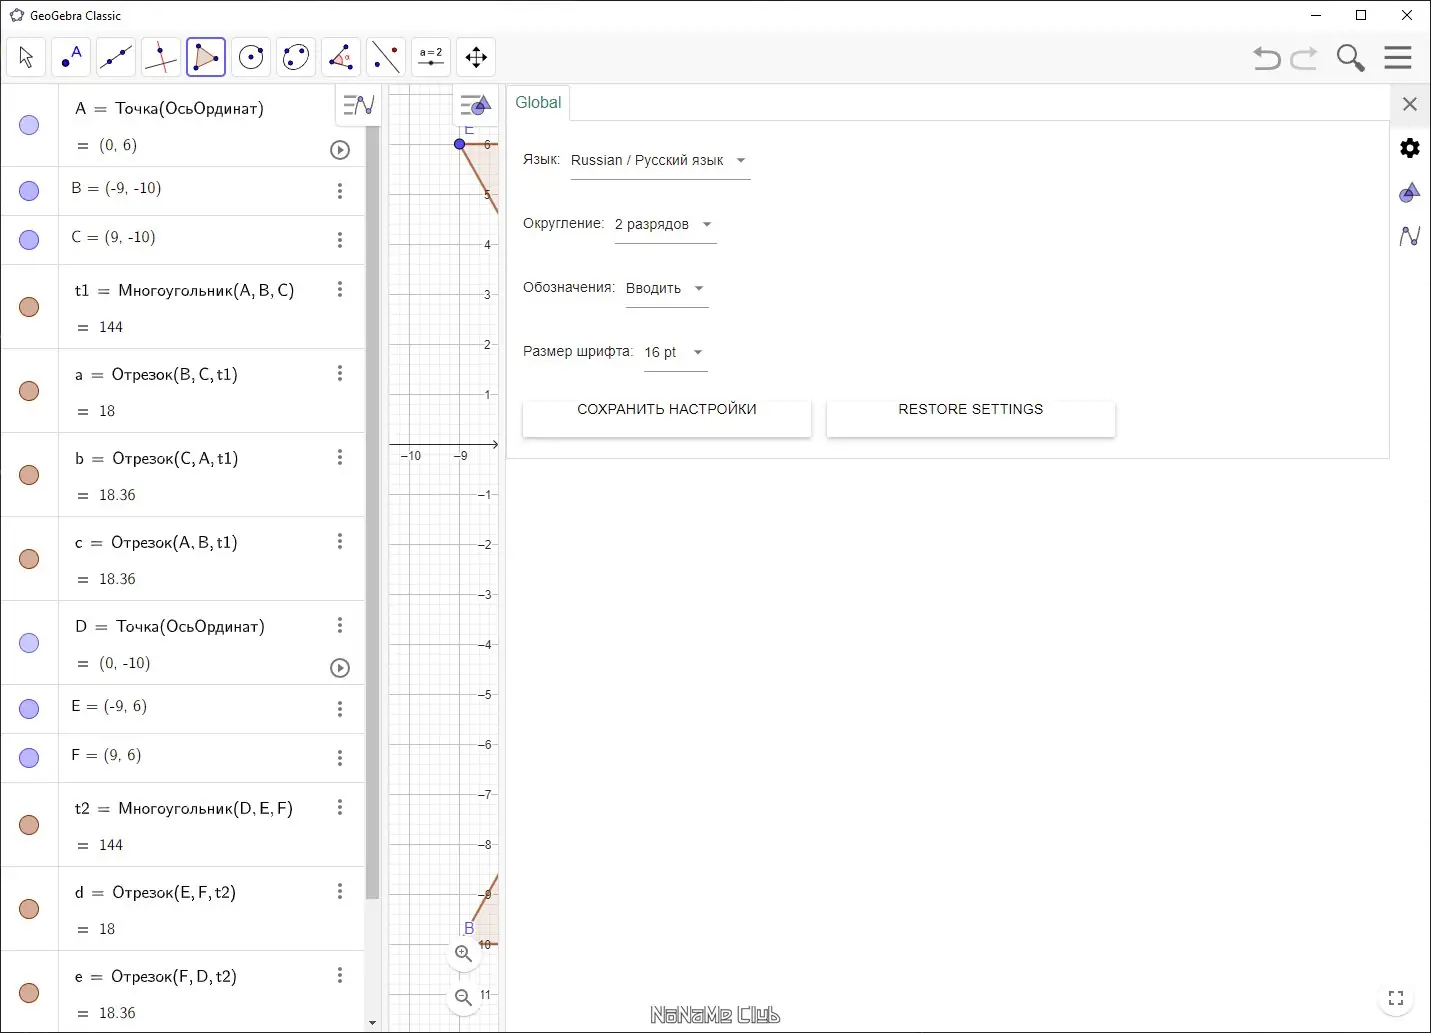Open the labeling dropdown showing Вводить
1431x1033 pixels.
coord(667,289)
